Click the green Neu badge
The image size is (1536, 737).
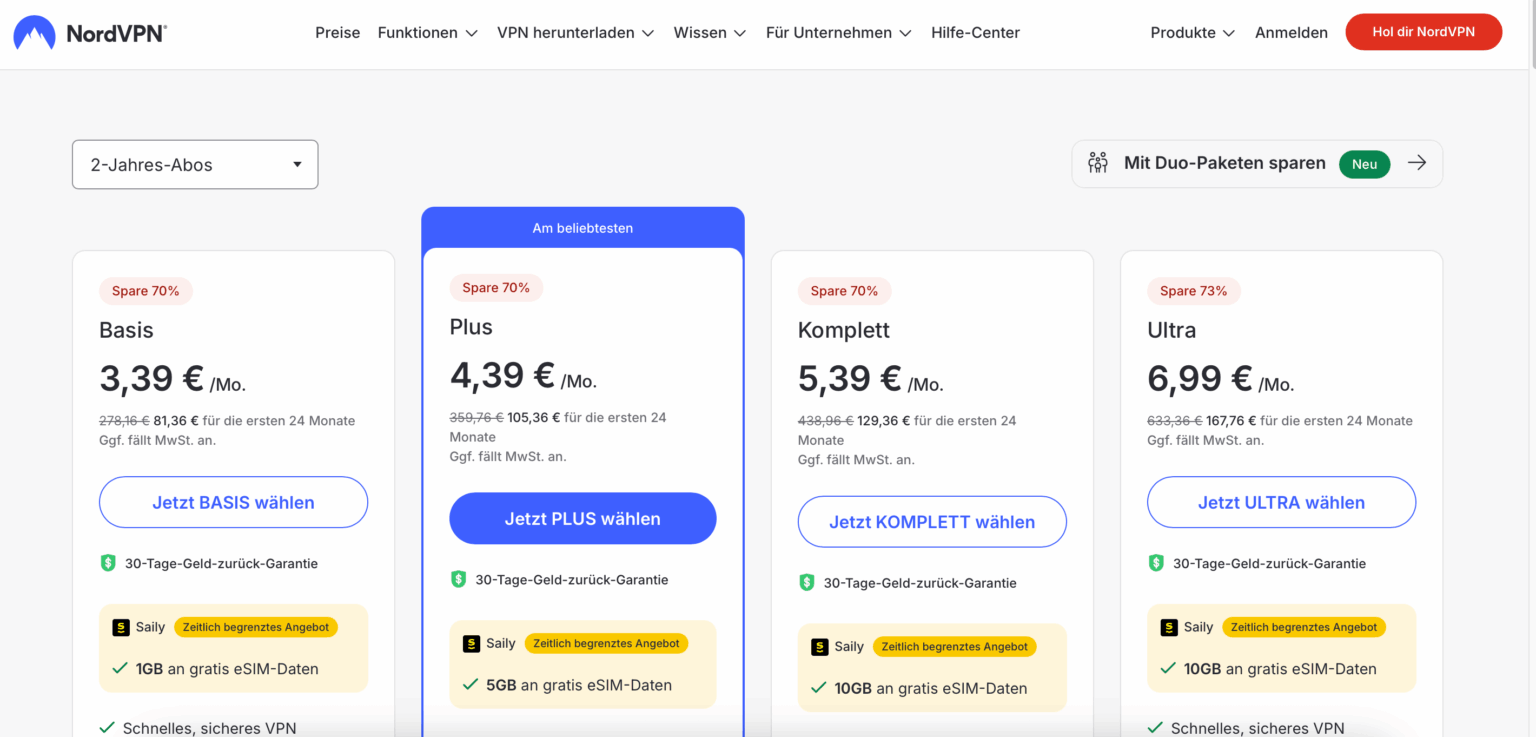1365,164
